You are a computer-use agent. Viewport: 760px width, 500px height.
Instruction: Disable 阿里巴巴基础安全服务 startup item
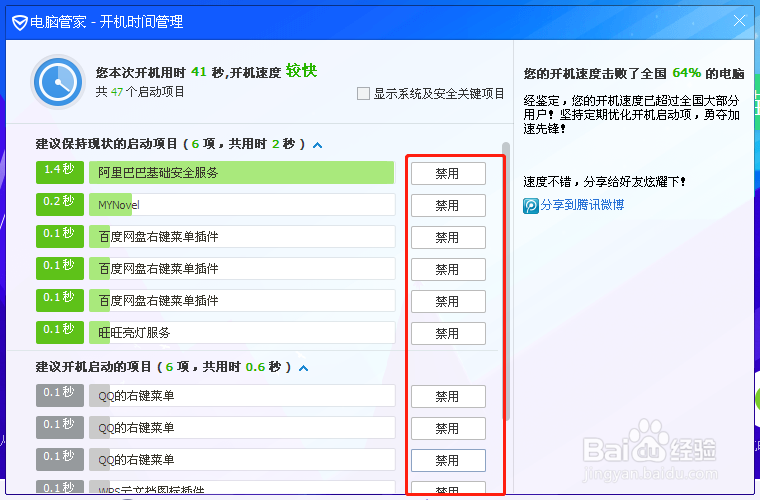(448, 173)
